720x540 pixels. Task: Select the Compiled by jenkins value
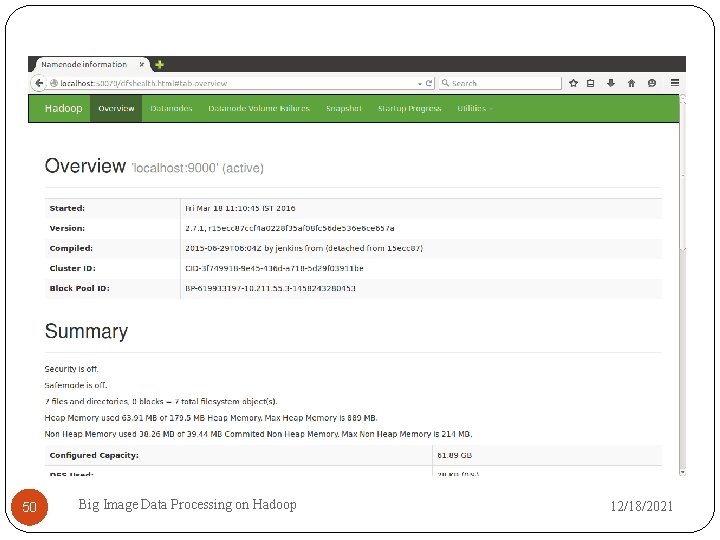tap(304, 248)
